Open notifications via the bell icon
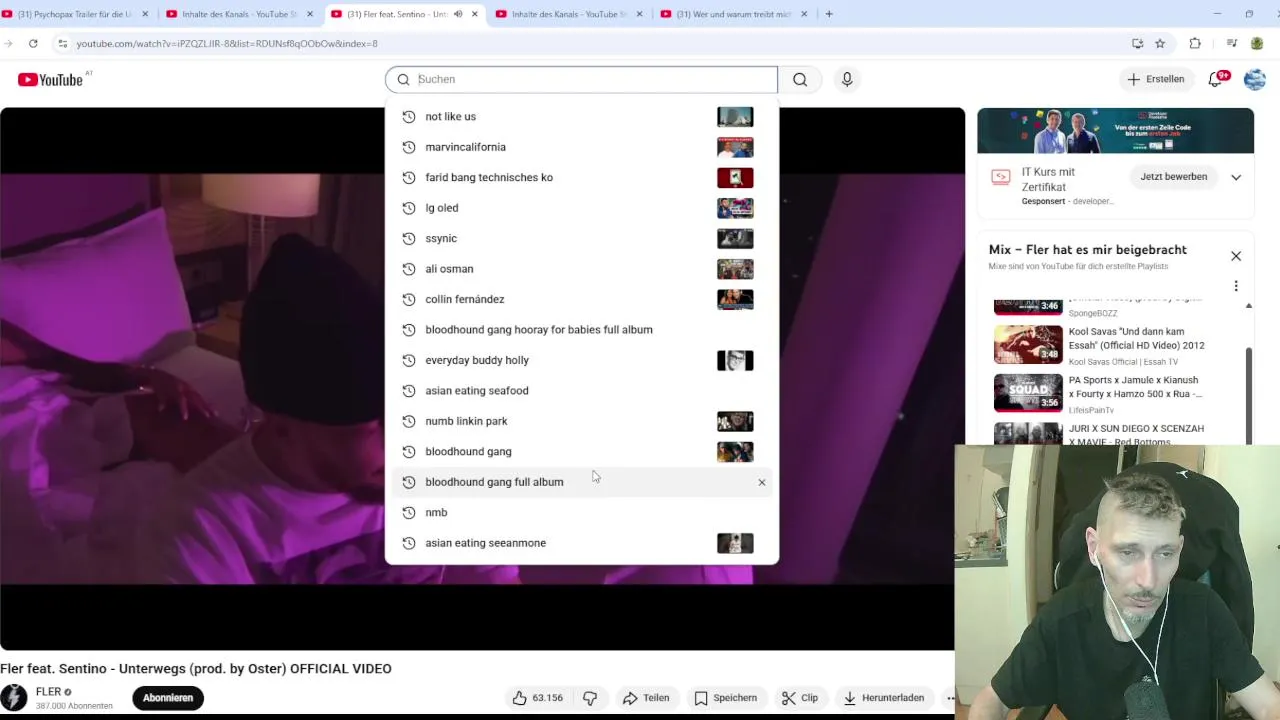 click(x=1216, y=79)
